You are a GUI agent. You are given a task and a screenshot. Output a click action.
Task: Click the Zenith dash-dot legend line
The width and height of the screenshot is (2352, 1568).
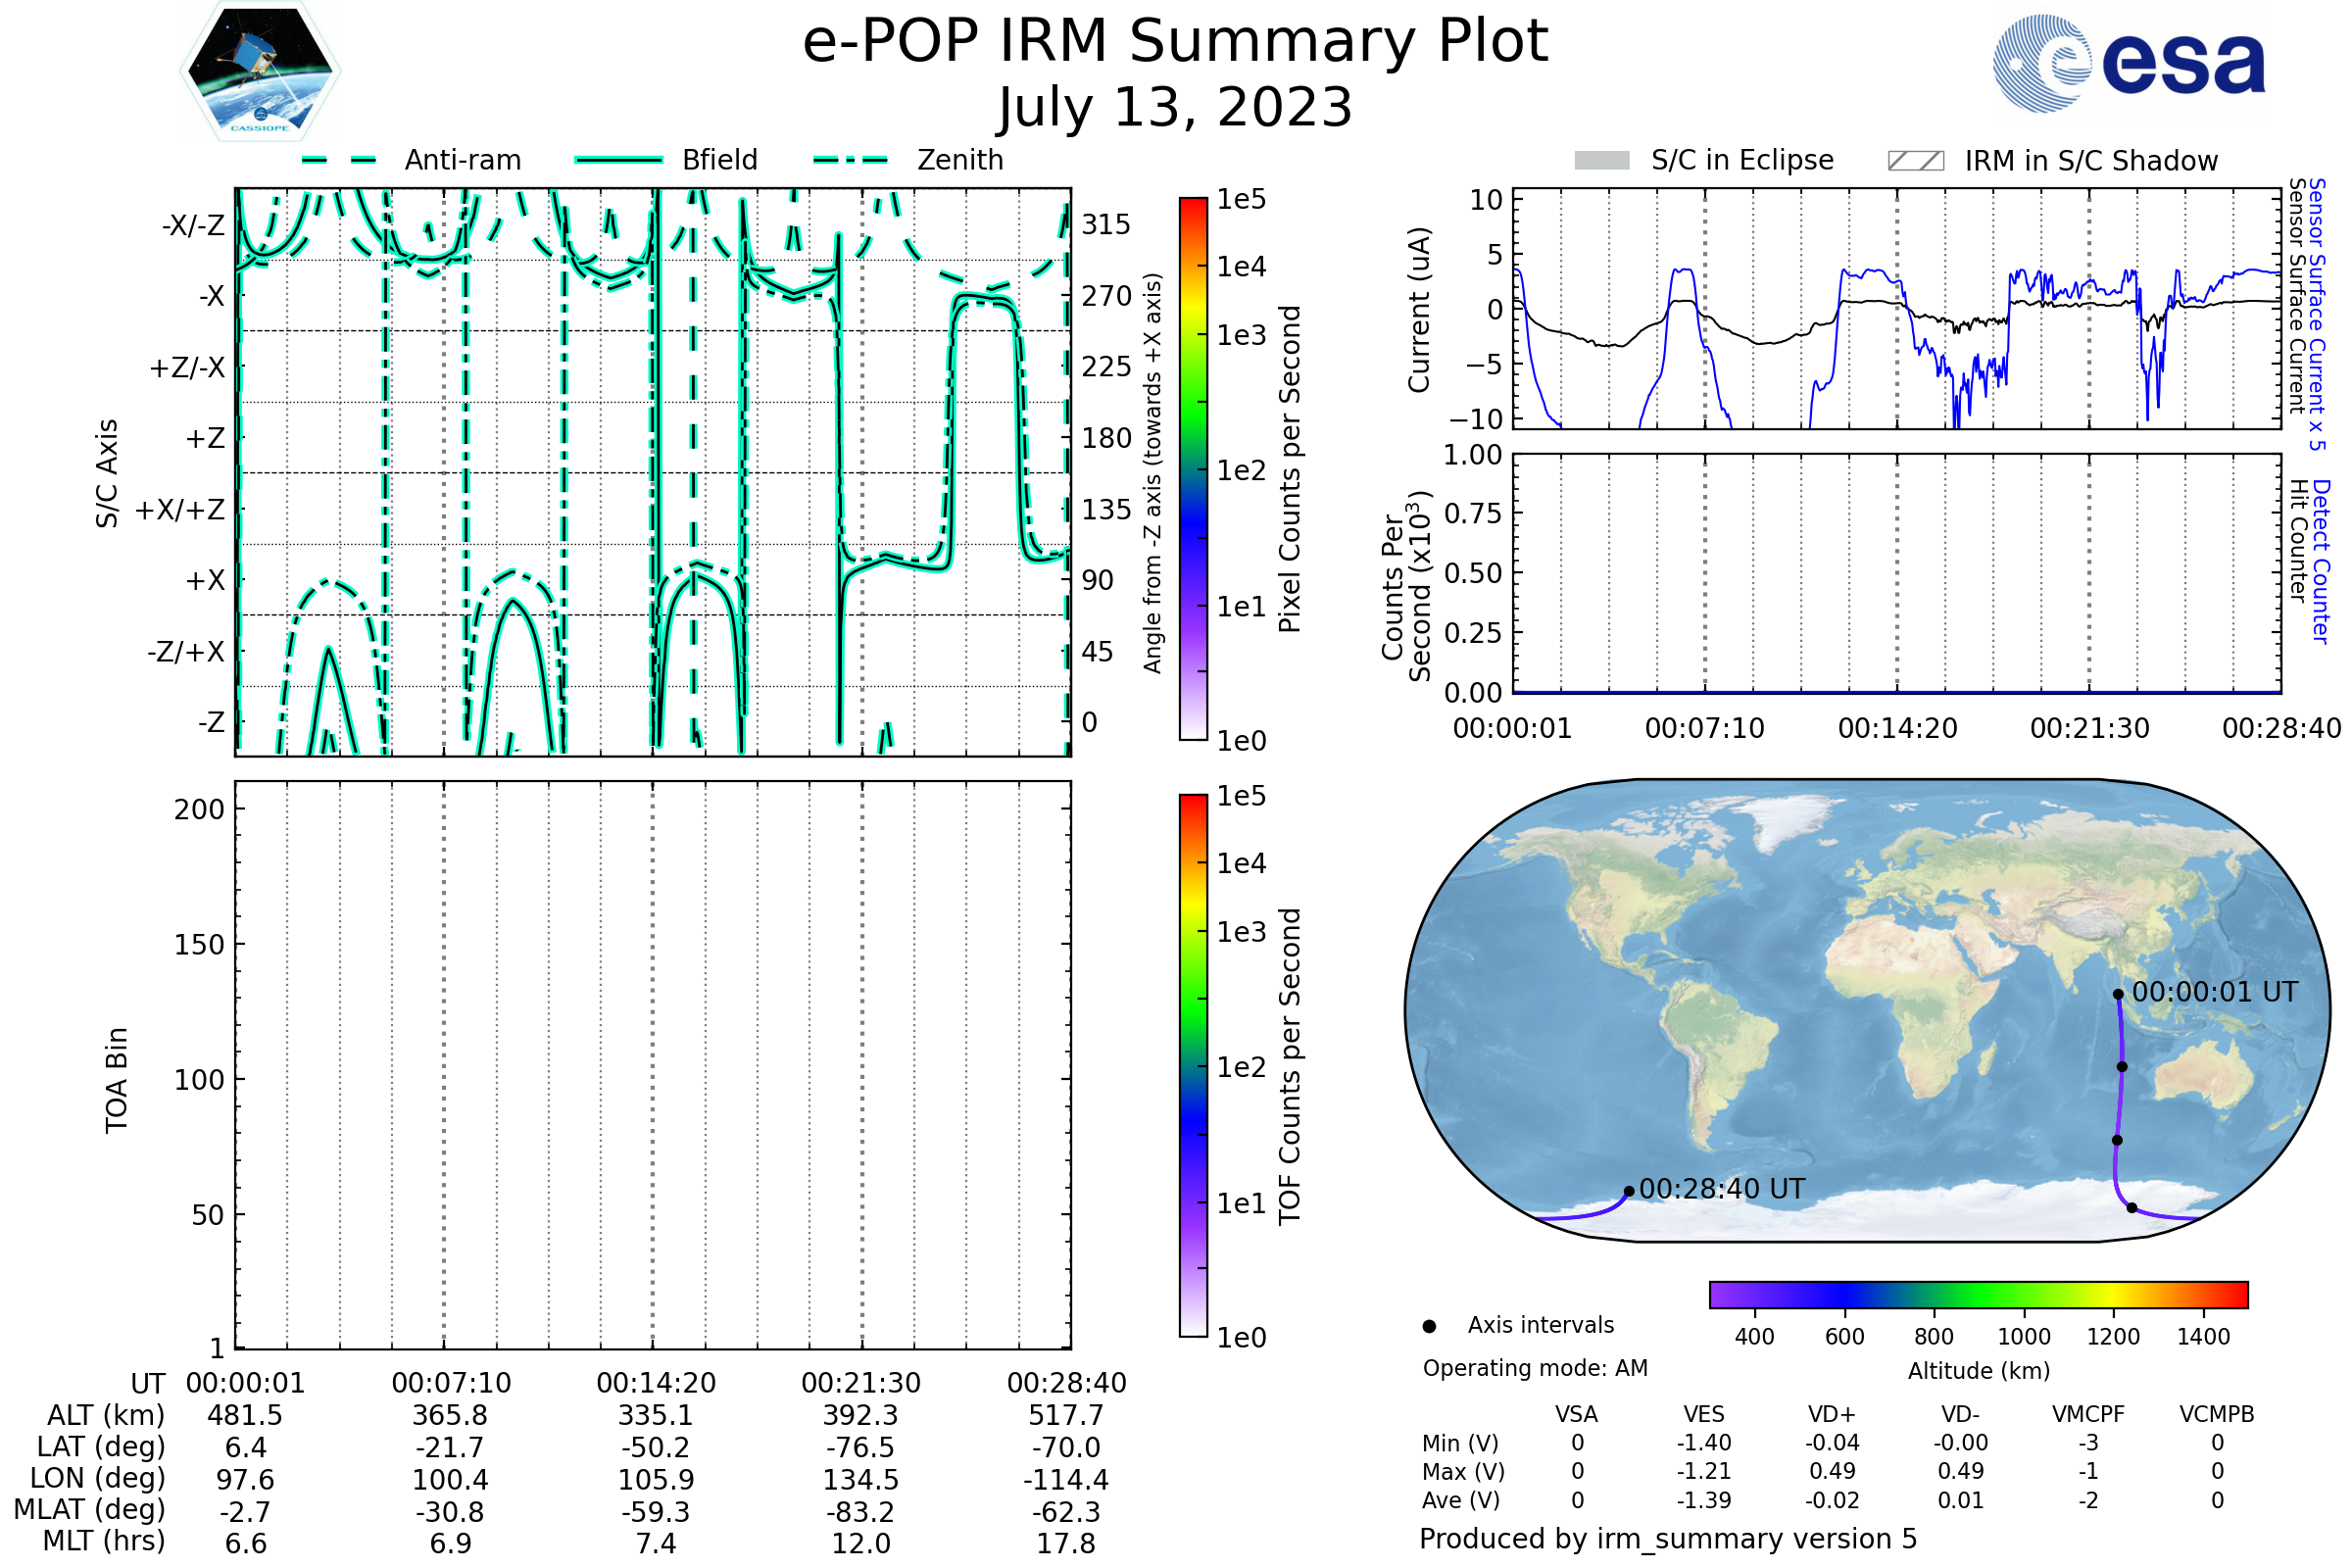coord(851,160)
